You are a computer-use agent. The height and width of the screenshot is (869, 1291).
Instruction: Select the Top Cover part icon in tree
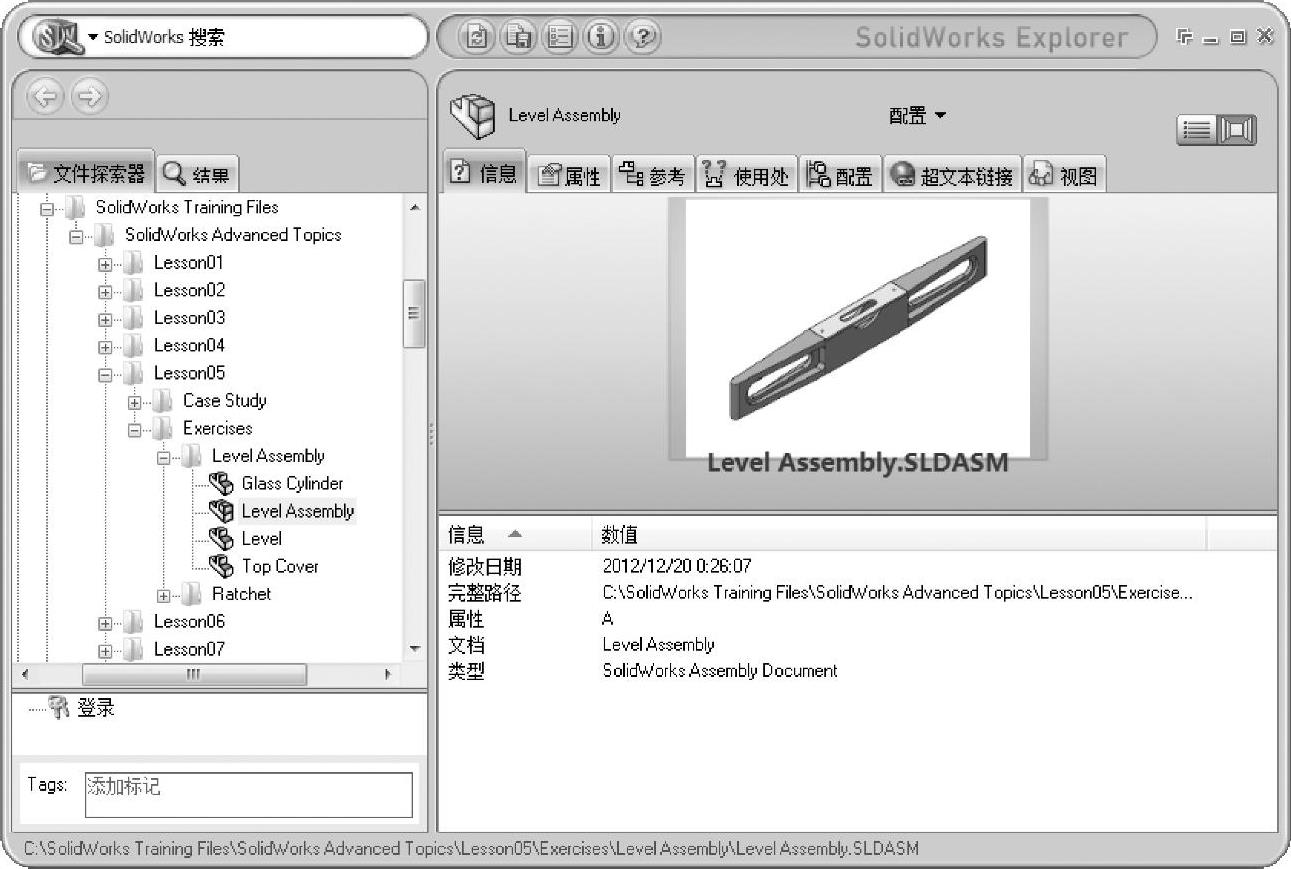pyautogui.click(x=222, y=566)
